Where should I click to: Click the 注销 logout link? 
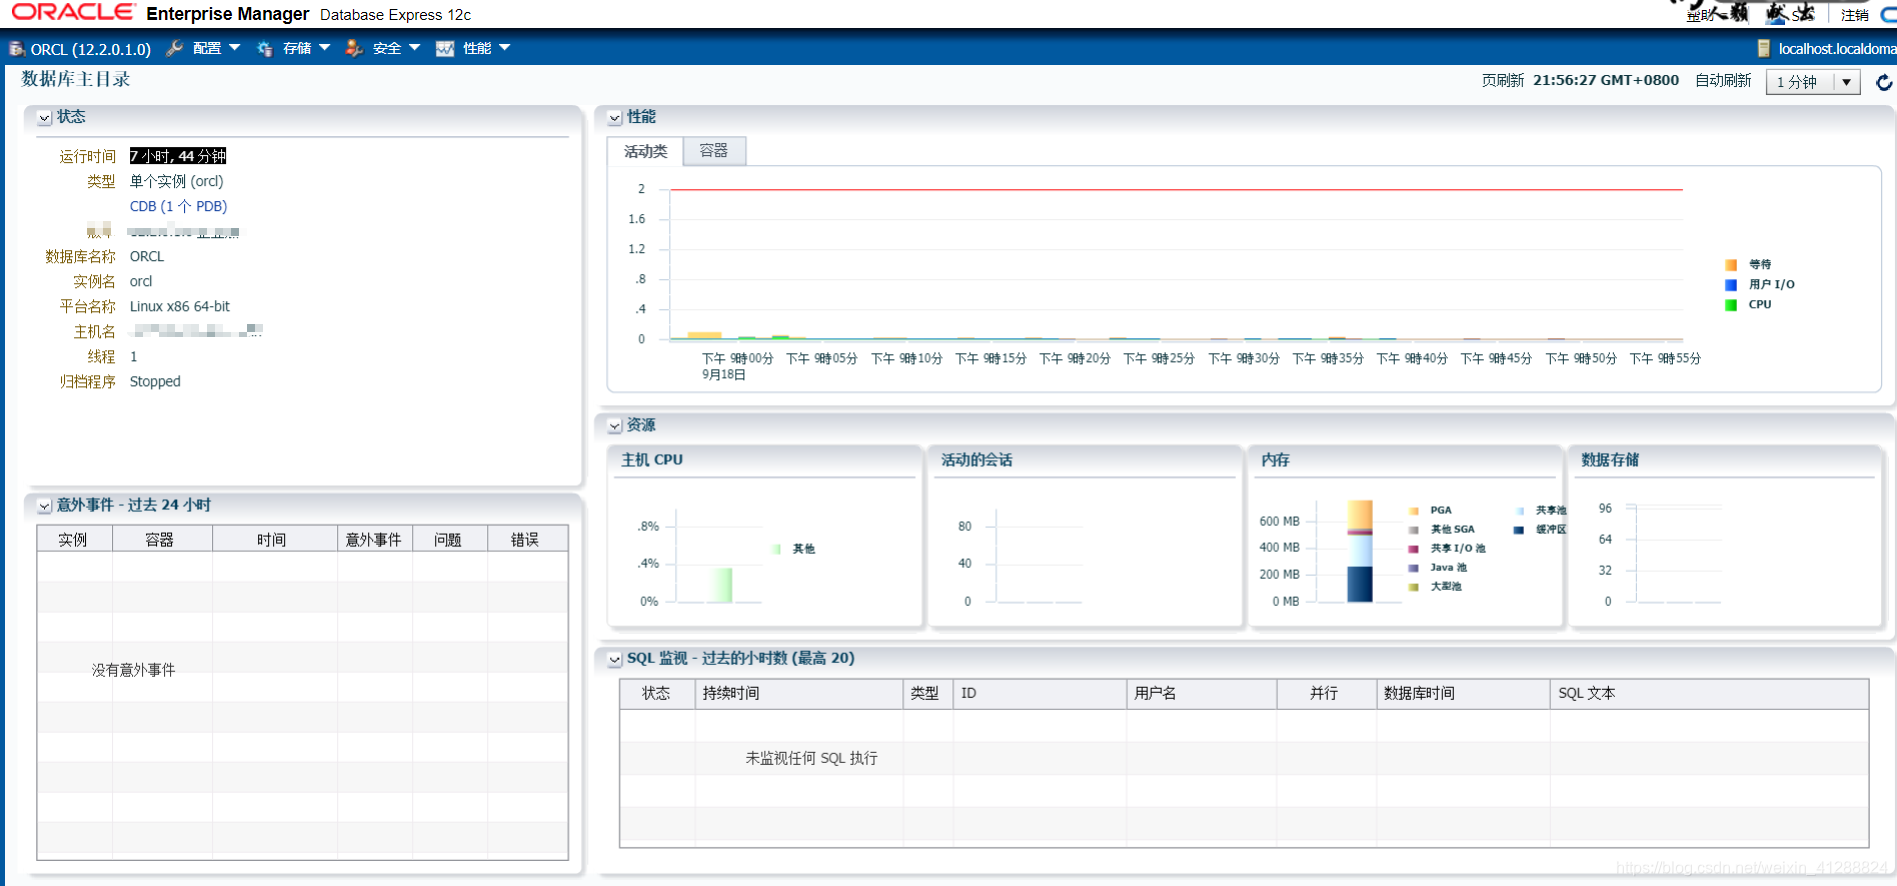tap(1854, 15)
